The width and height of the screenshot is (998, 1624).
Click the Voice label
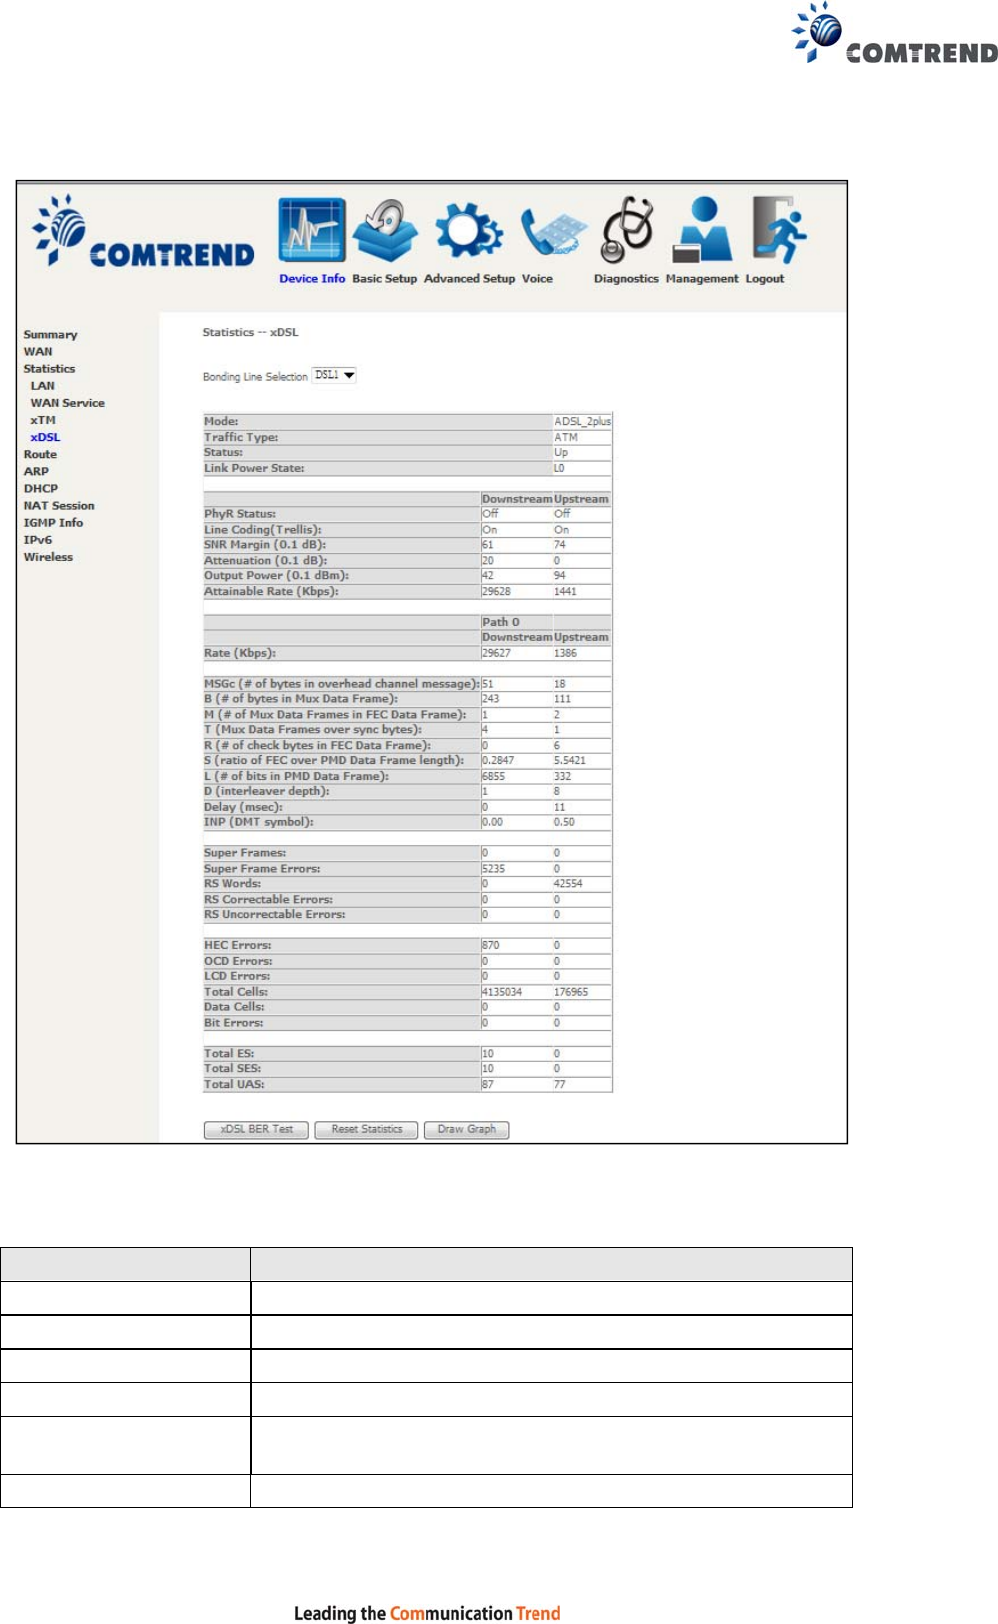(x=537, y=279)
